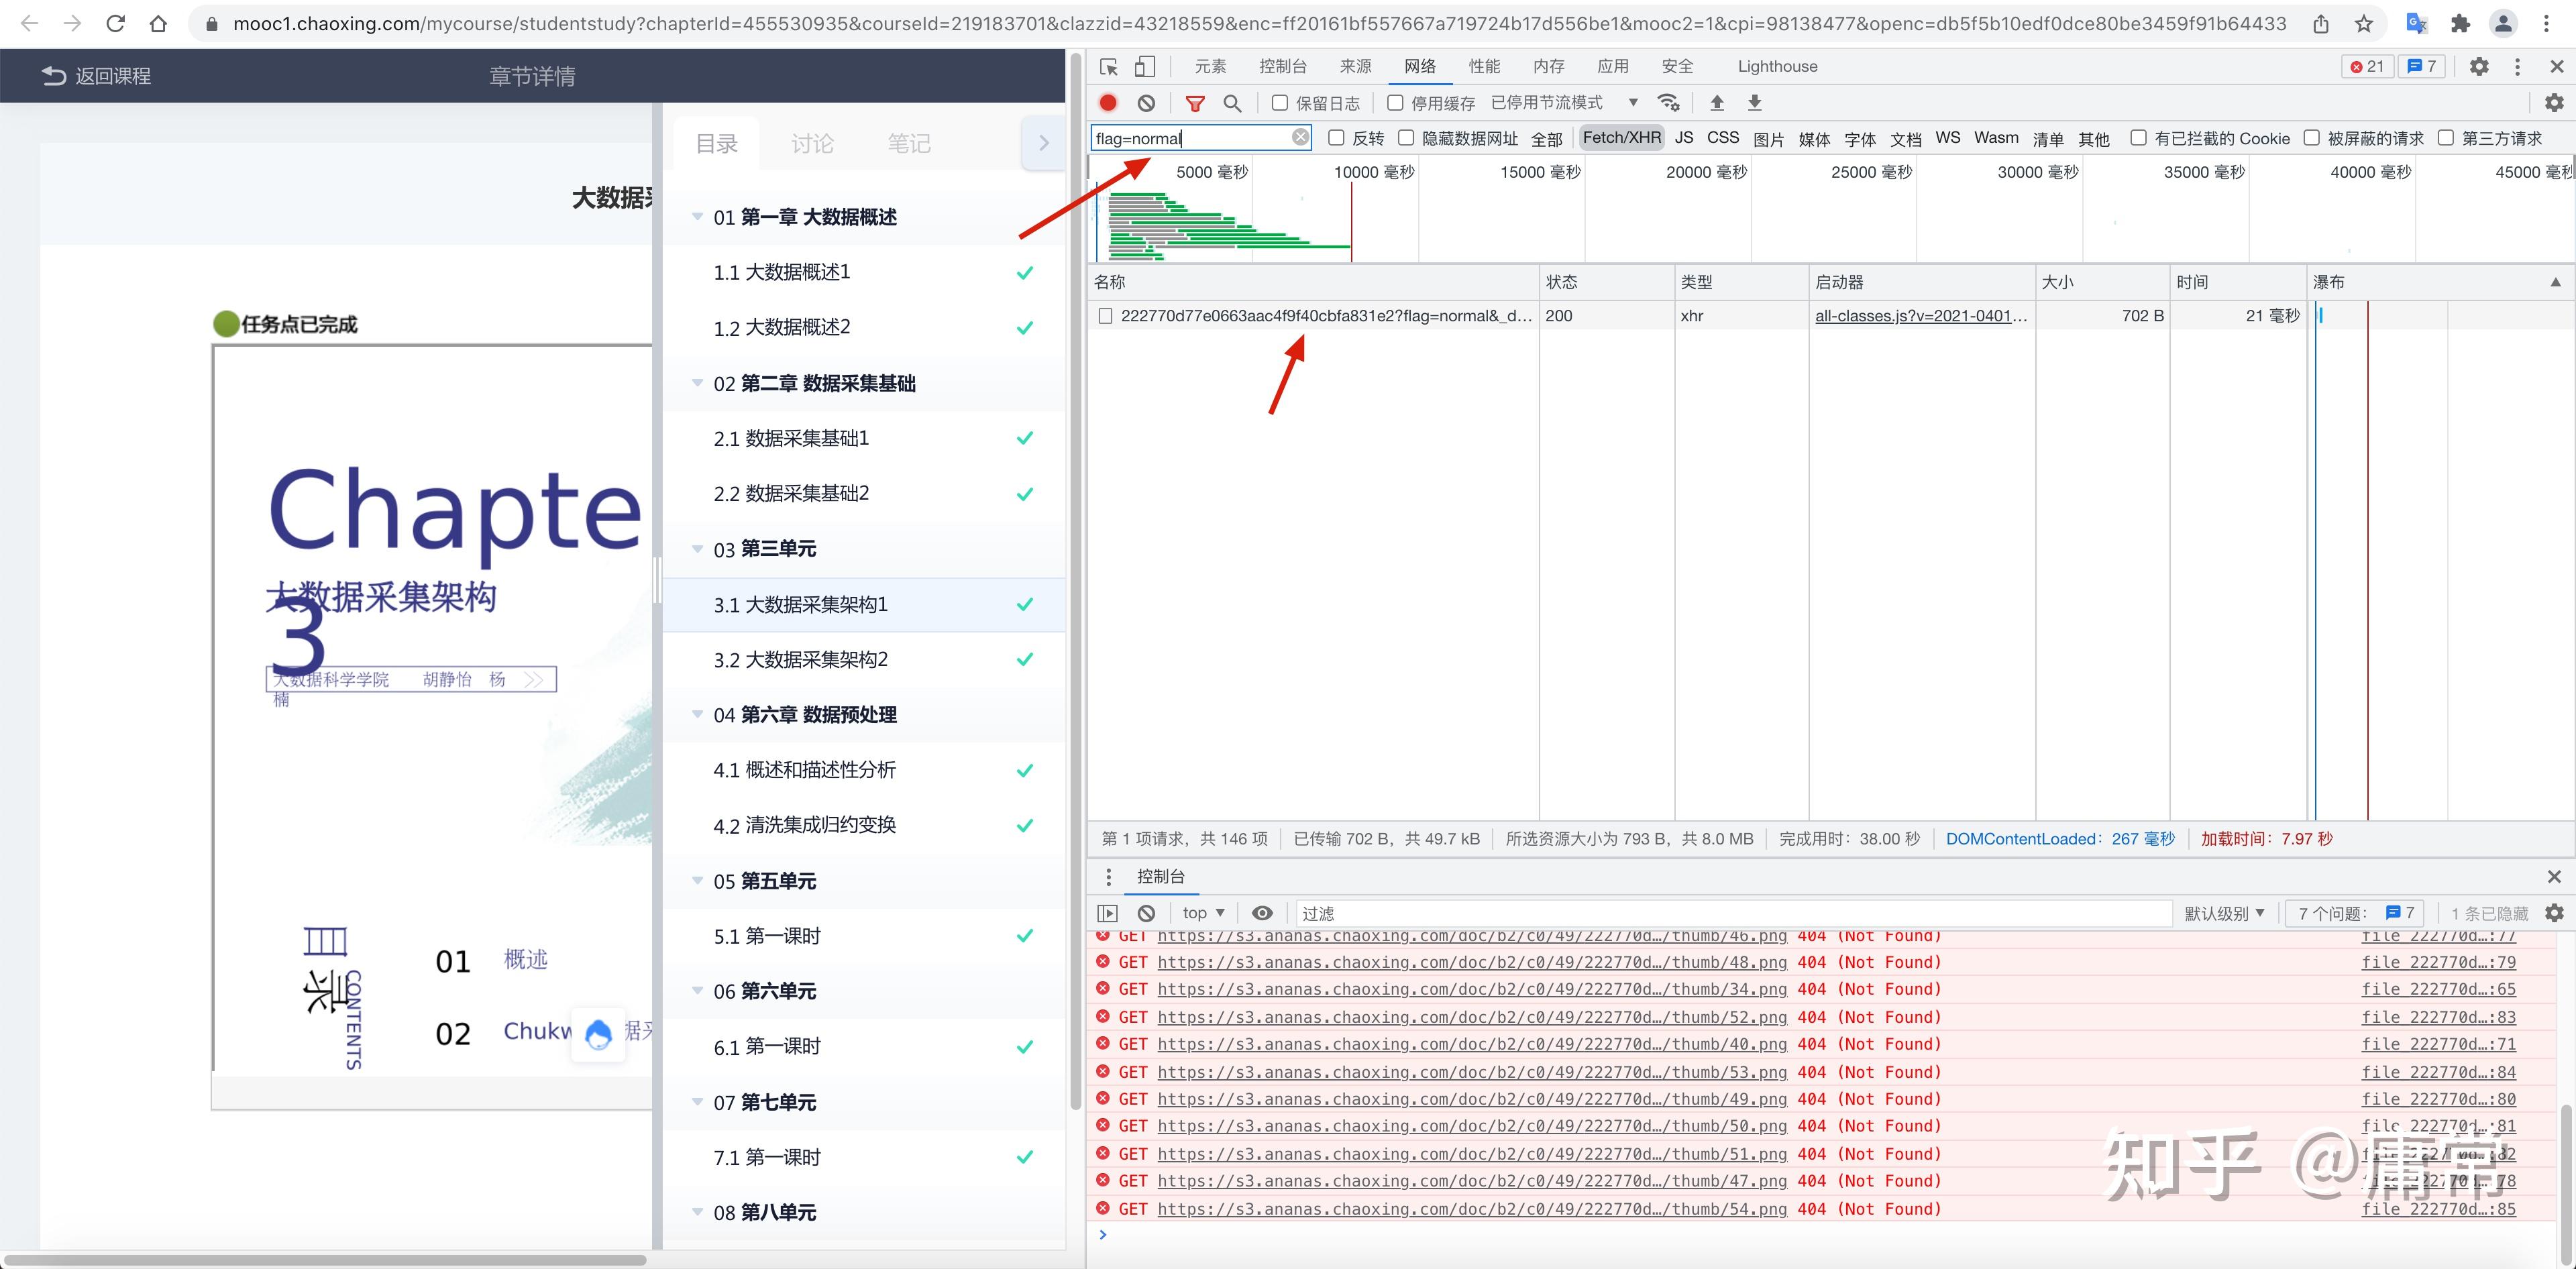Switch to the 笔记 tab
The image size is (2576, 1269).
coord(909,144)
